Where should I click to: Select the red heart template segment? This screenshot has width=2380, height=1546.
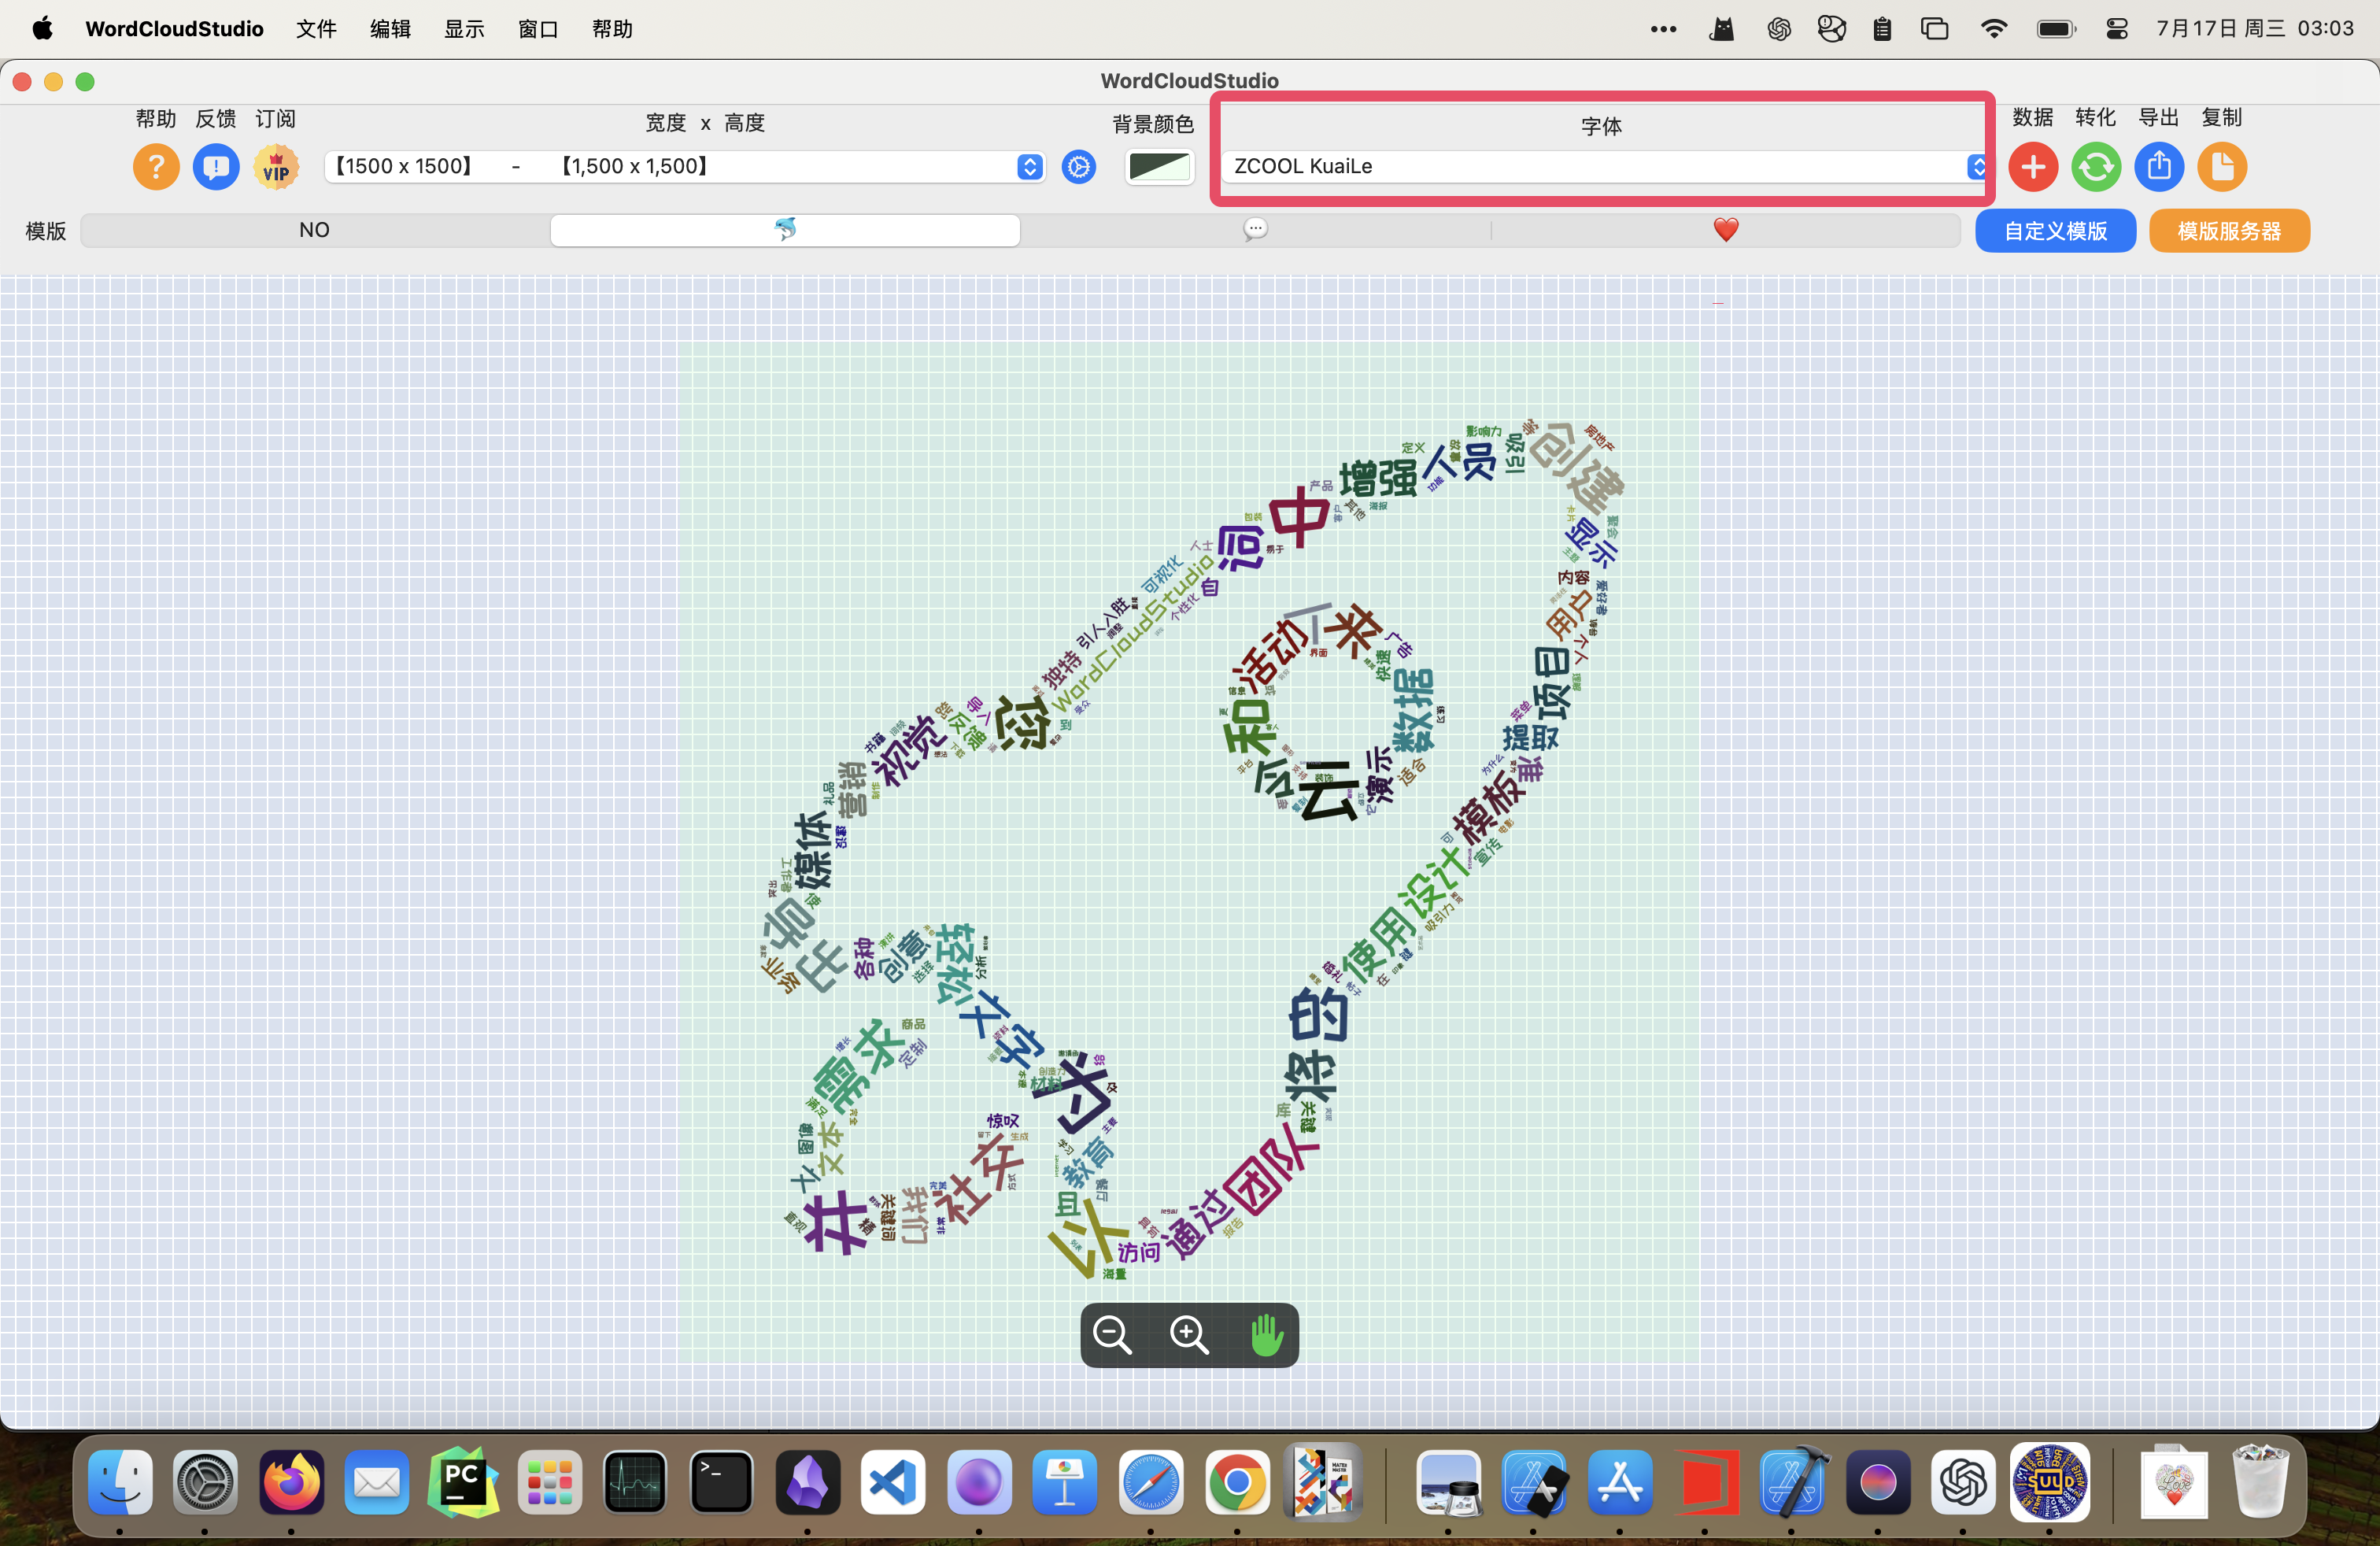pos(1726,230)
